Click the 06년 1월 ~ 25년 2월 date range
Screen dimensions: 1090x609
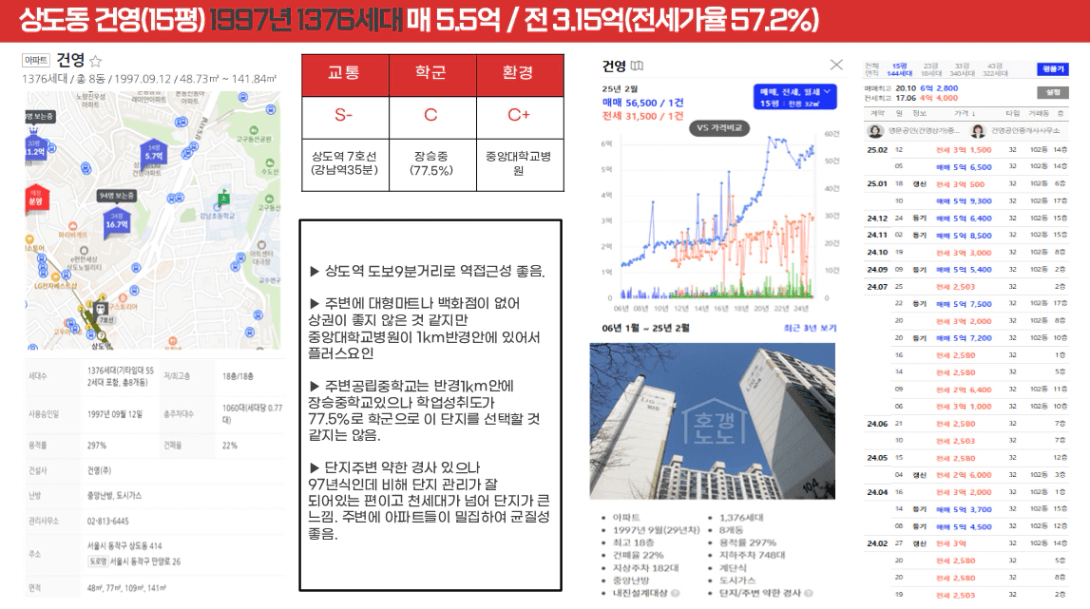[645, 328]
